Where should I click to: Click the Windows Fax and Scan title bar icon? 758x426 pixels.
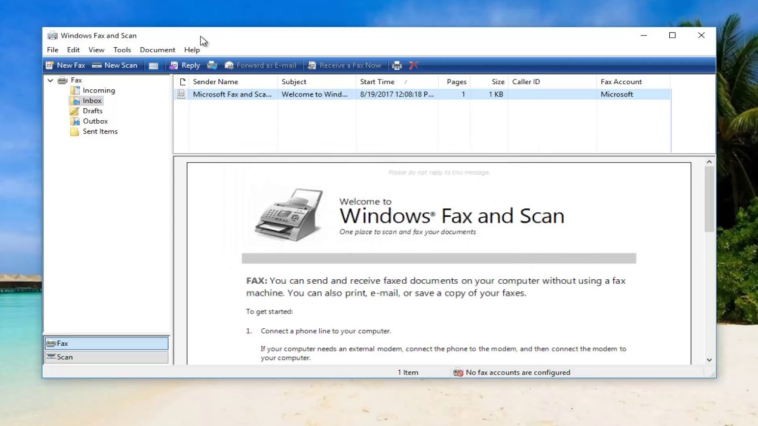coord(52,35)
